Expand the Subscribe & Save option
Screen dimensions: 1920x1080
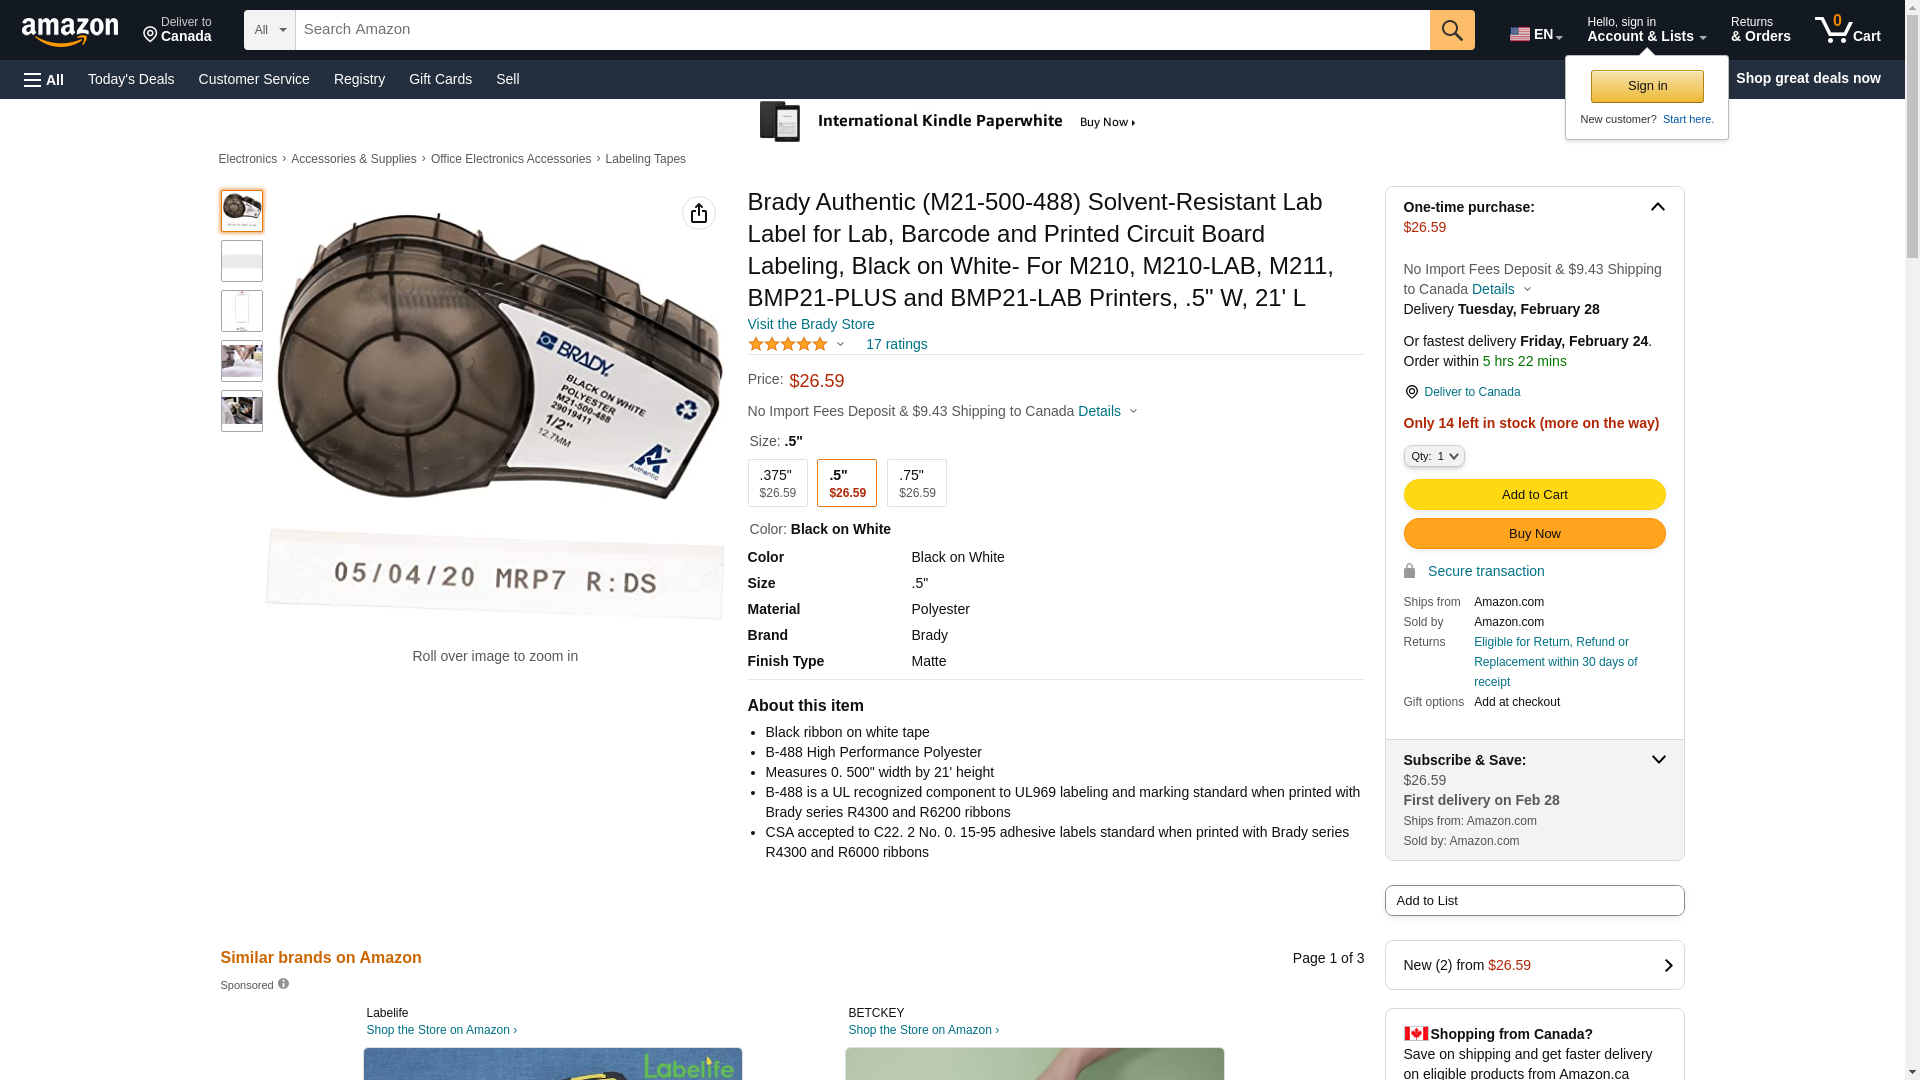(x=1658, y=760)
